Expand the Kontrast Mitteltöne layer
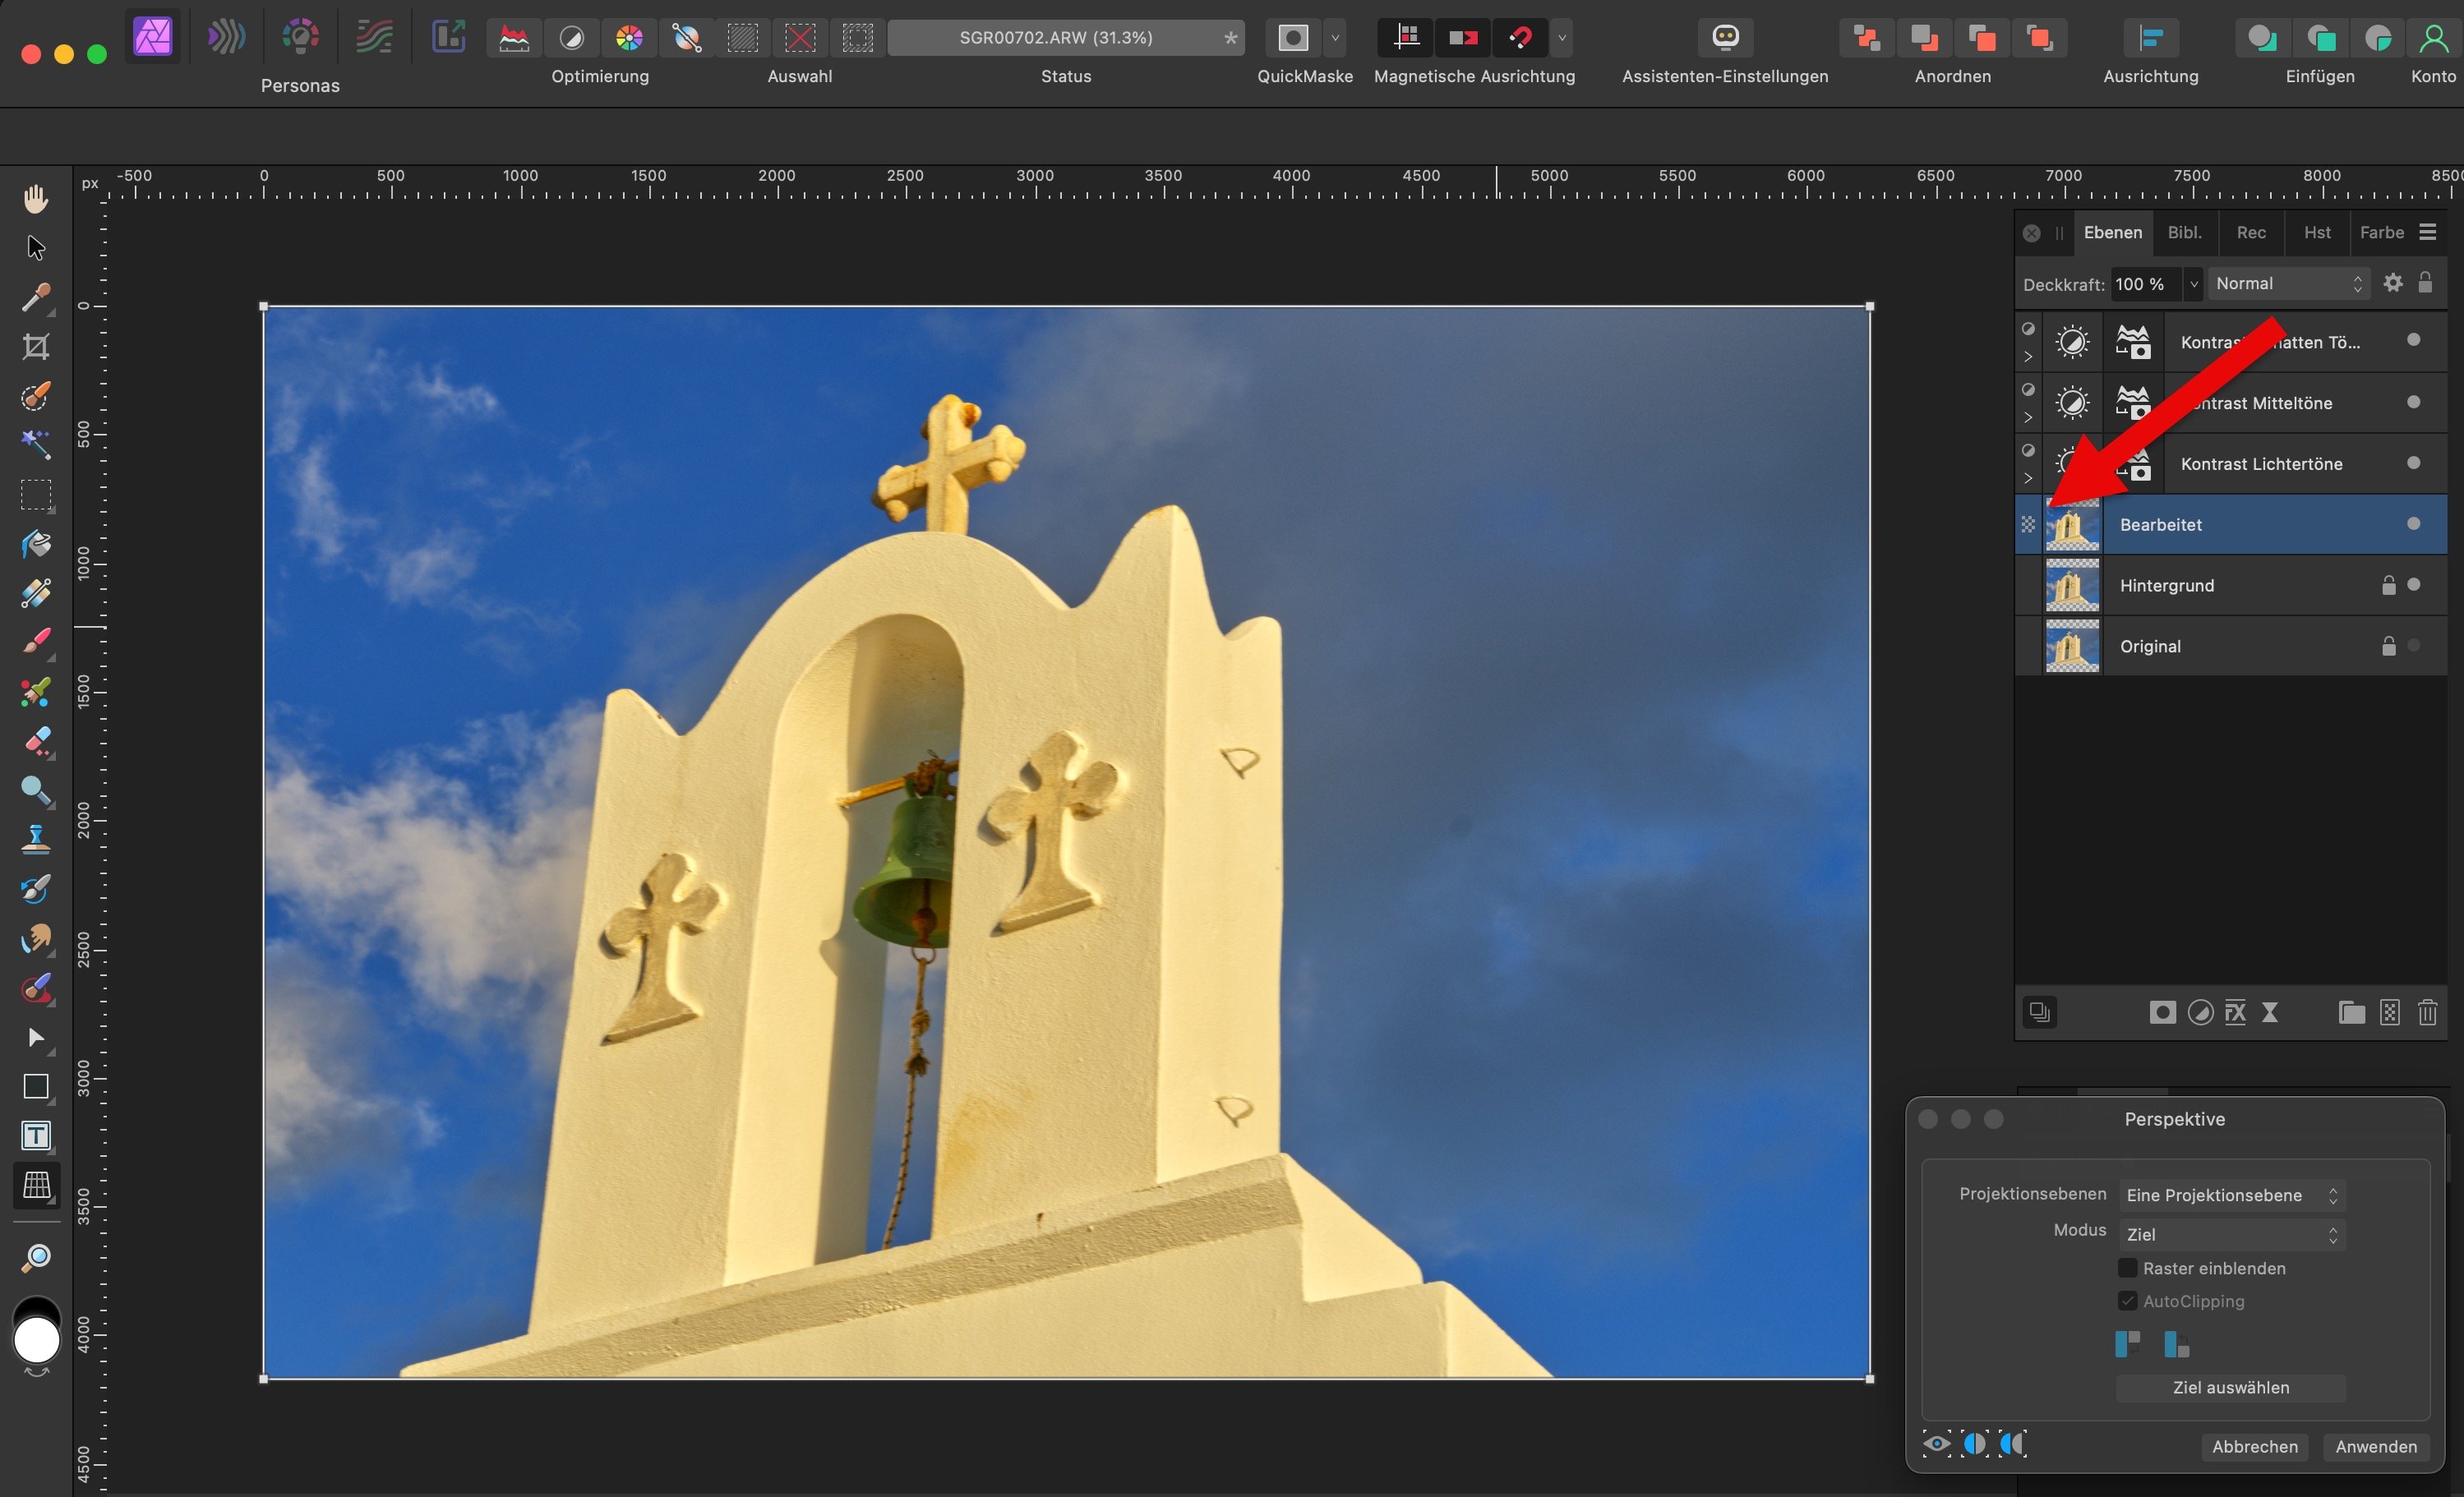The image size is (2464, 1497). click(x=2028, y=417)
